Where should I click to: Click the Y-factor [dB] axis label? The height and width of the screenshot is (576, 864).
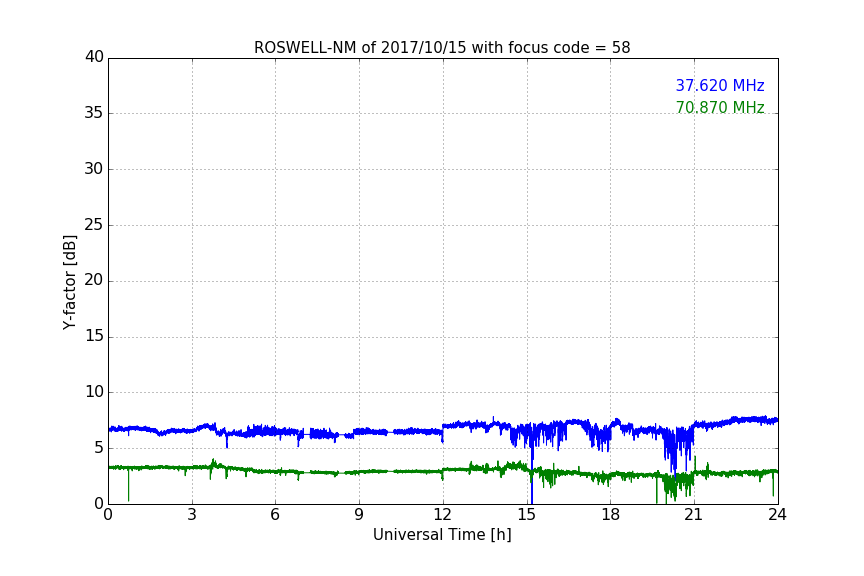coord(70,282)
